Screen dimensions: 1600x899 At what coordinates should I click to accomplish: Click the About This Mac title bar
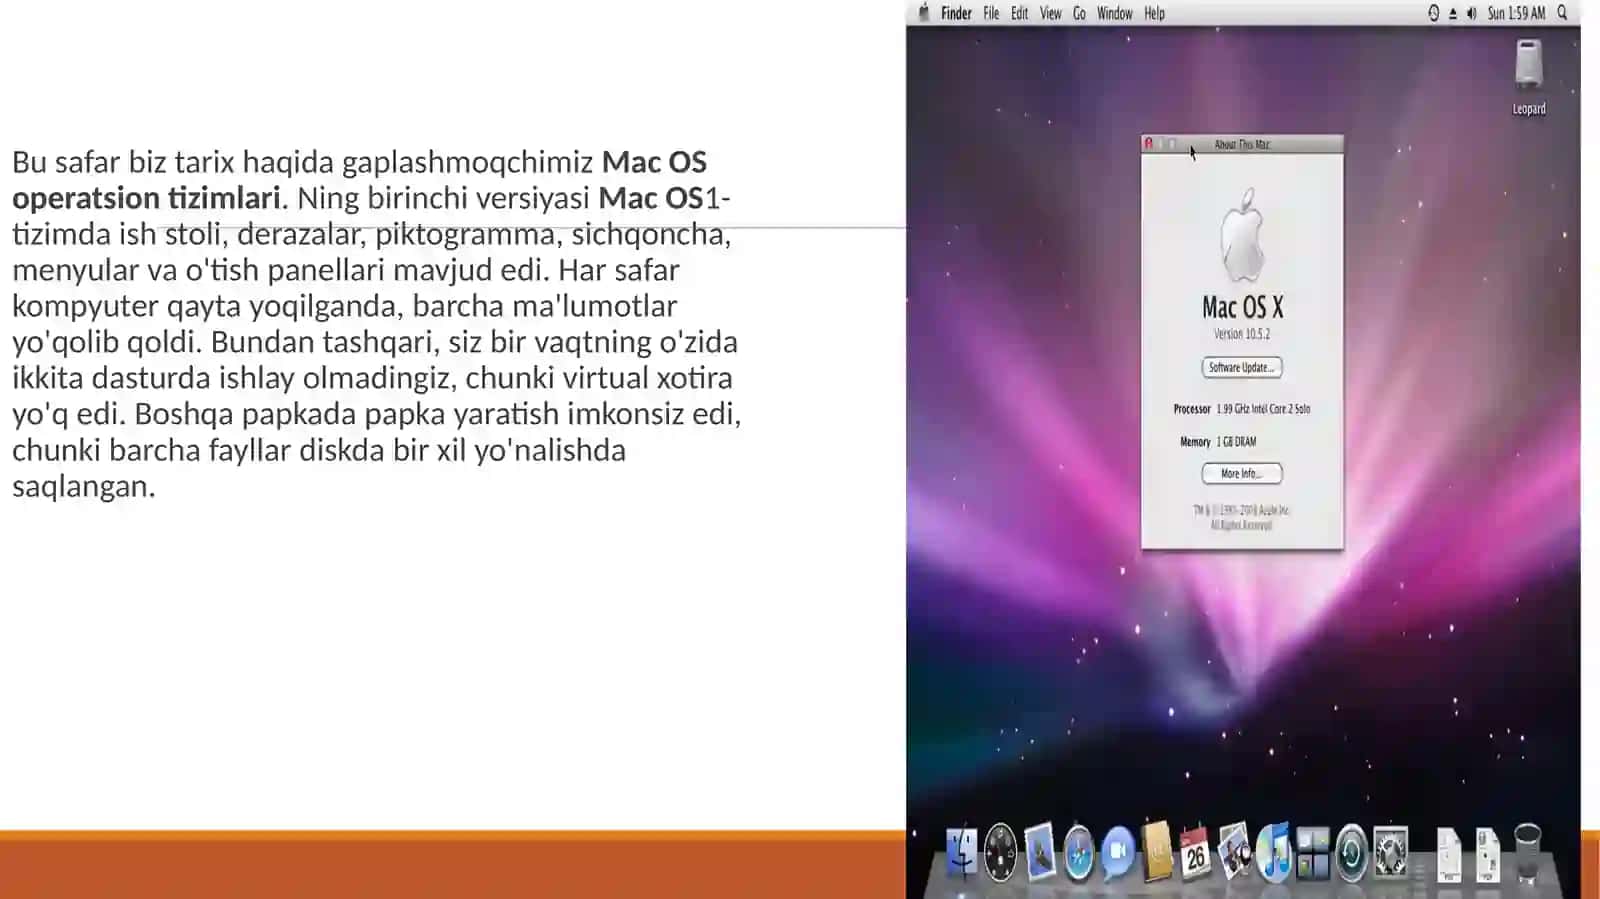pos(1242,144)
